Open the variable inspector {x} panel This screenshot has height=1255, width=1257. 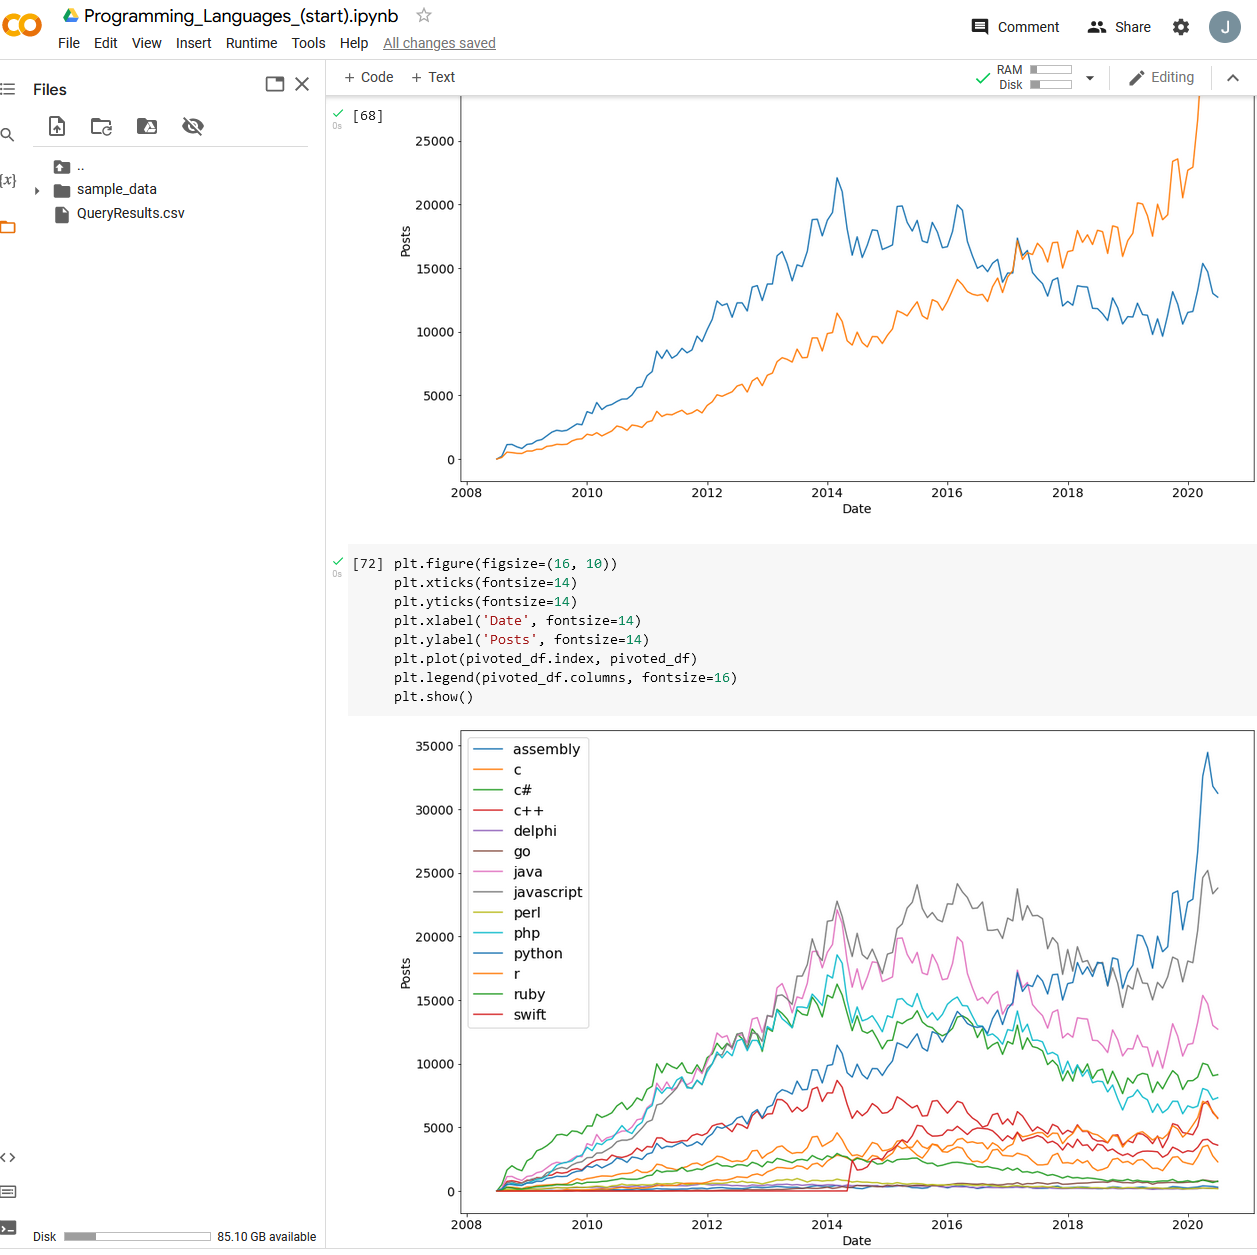[x=9, y=180]
